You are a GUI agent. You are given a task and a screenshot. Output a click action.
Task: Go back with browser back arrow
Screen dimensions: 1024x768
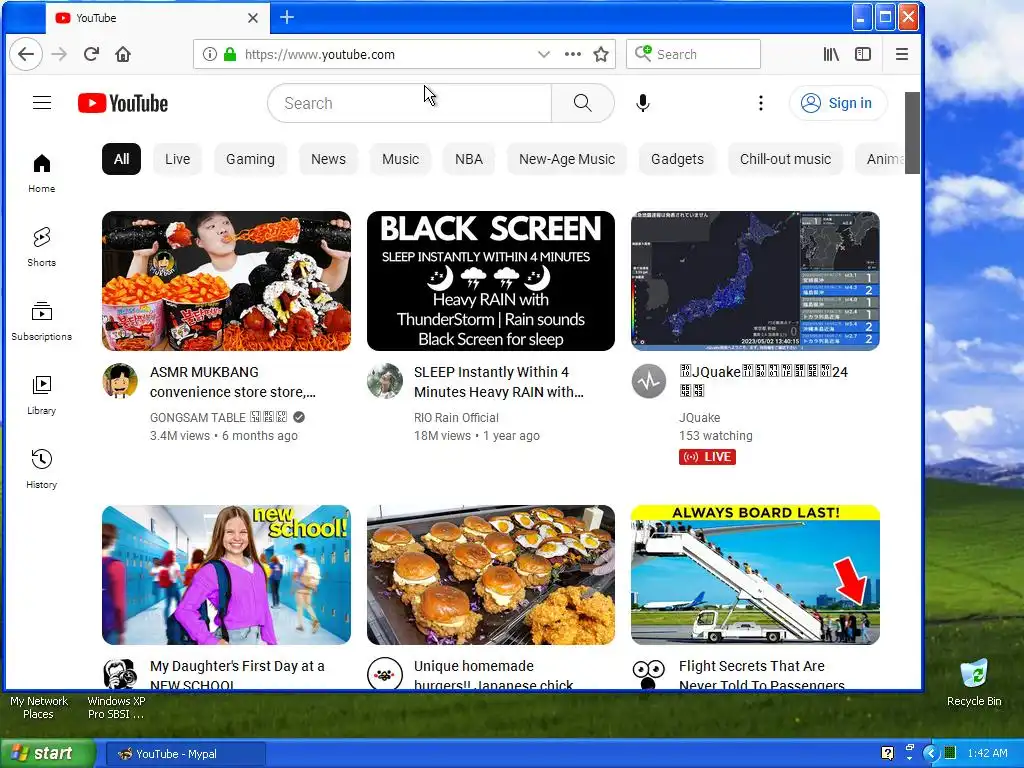(x=26, y=54)
